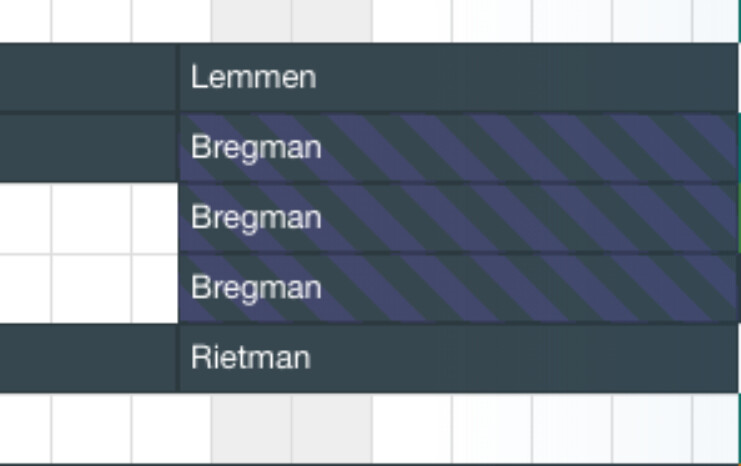The image size is (741, 466).
Task: Click first grey shaded cell above Lemmen
Action: pos(251,20)
